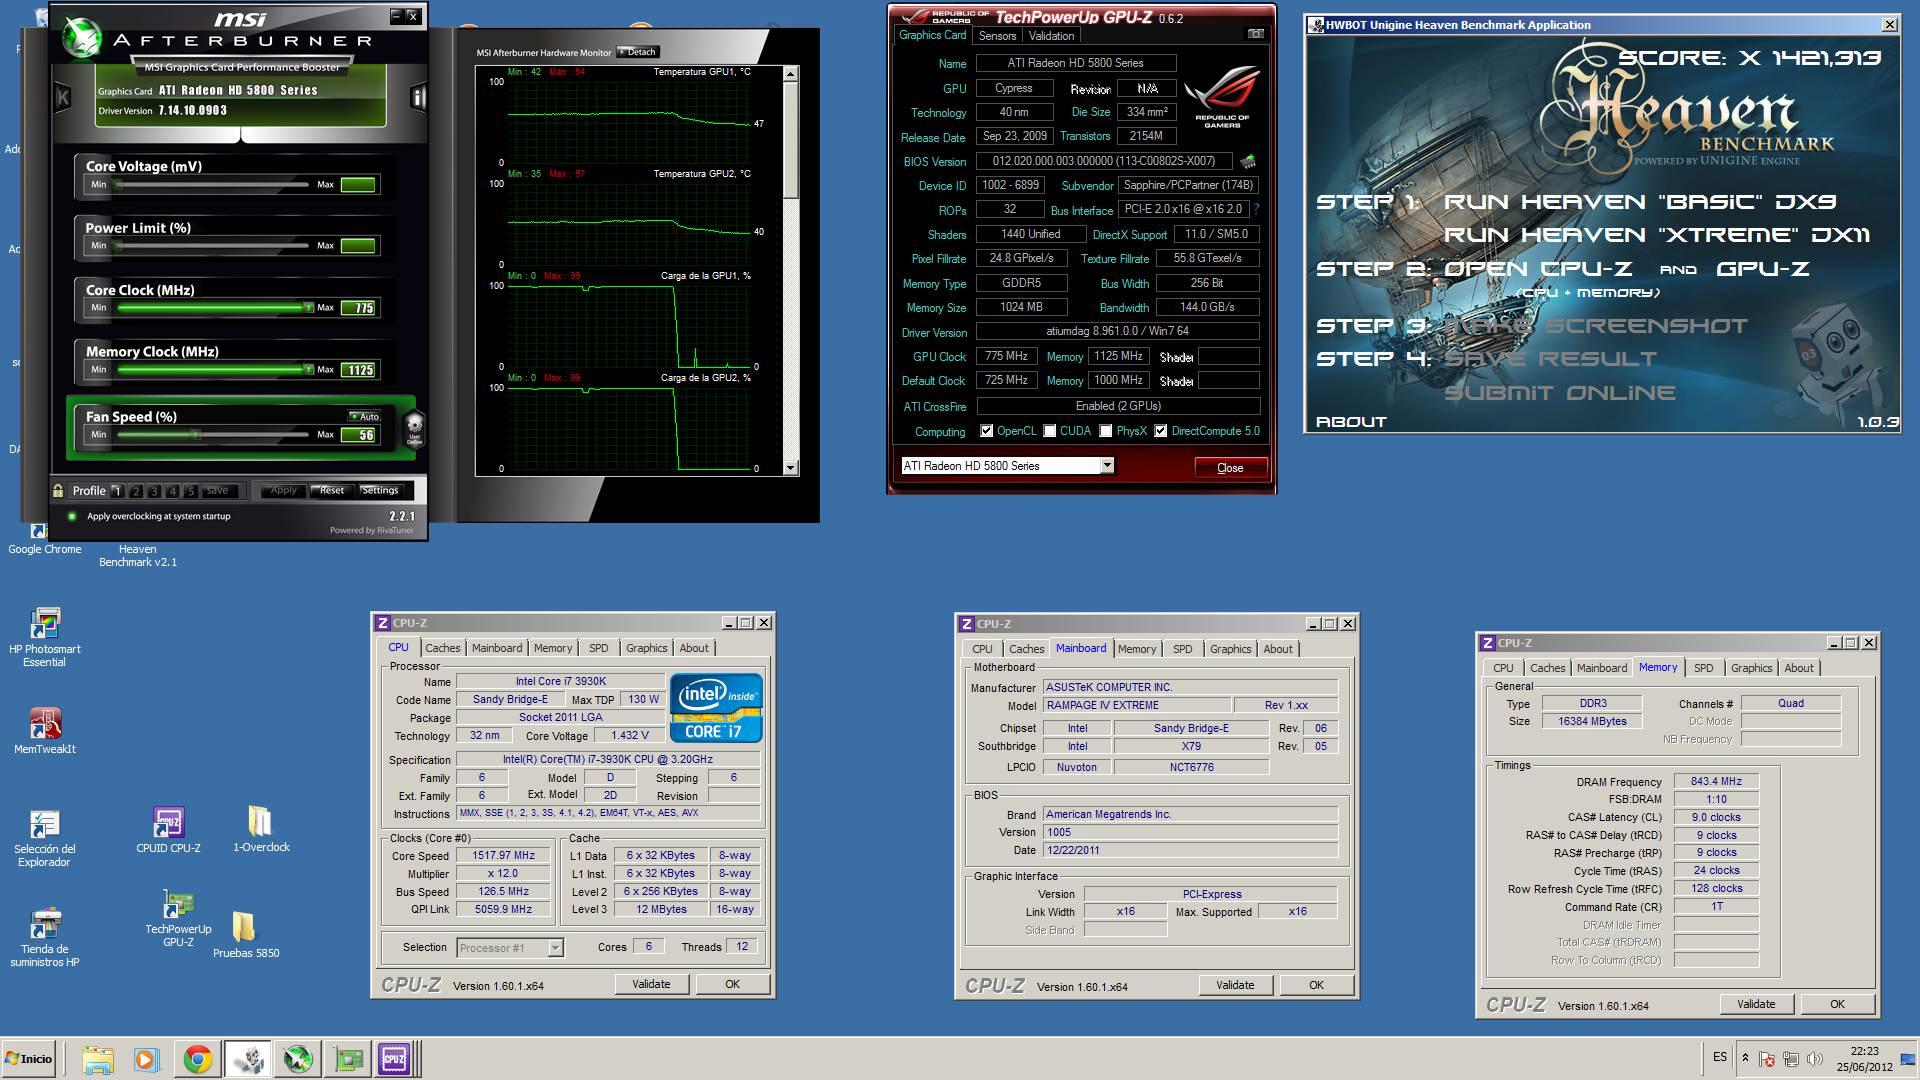
Task: Click the volume speaker tray icon
Action: click(1815, 1058)
